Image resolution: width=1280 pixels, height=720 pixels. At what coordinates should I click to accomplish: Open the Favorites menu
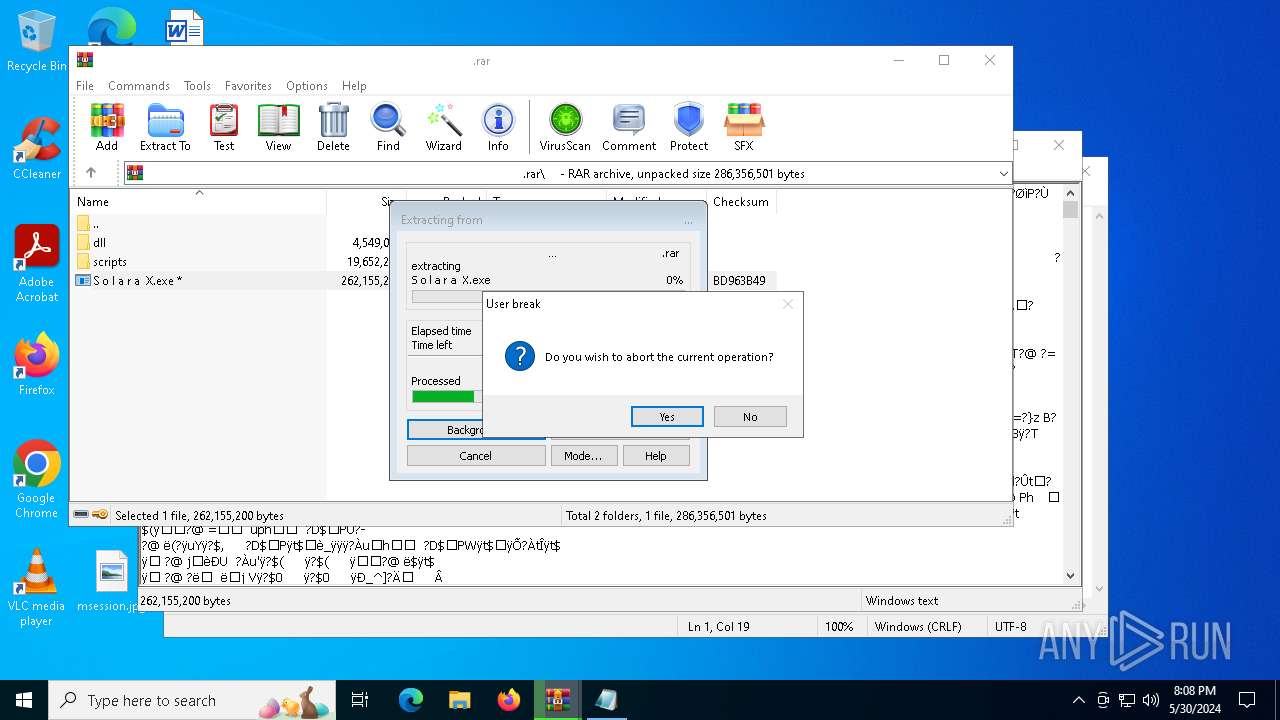248,86
